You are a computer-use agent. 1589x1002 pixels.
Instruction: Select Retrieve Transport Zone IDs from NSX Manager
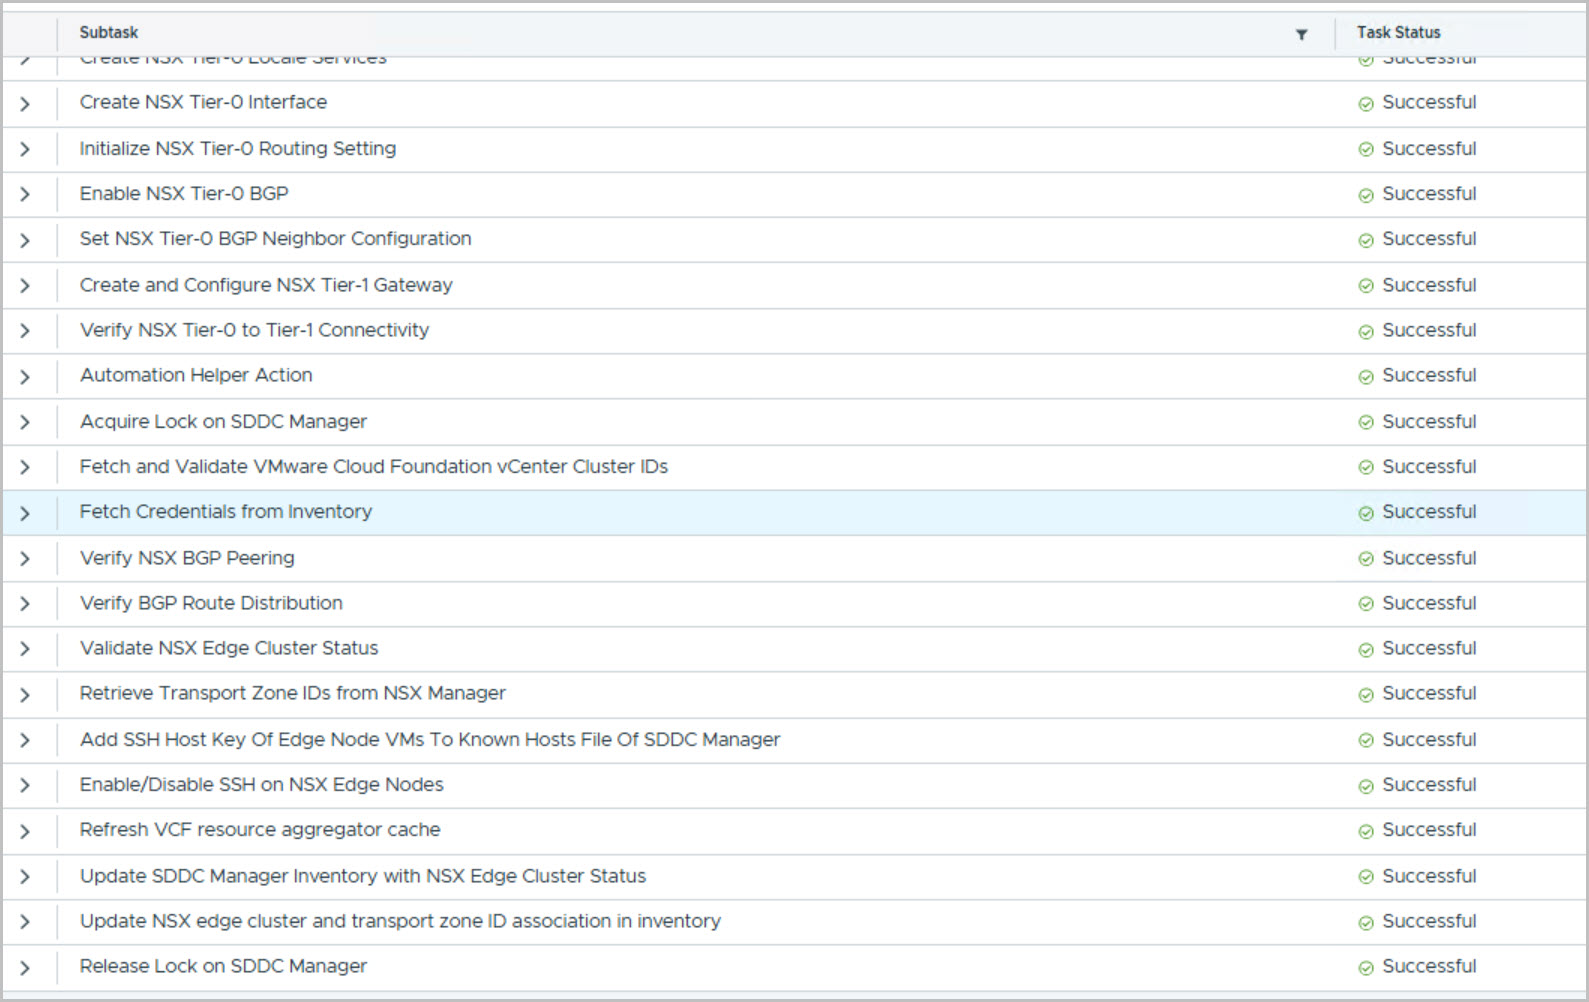point(292,693)
